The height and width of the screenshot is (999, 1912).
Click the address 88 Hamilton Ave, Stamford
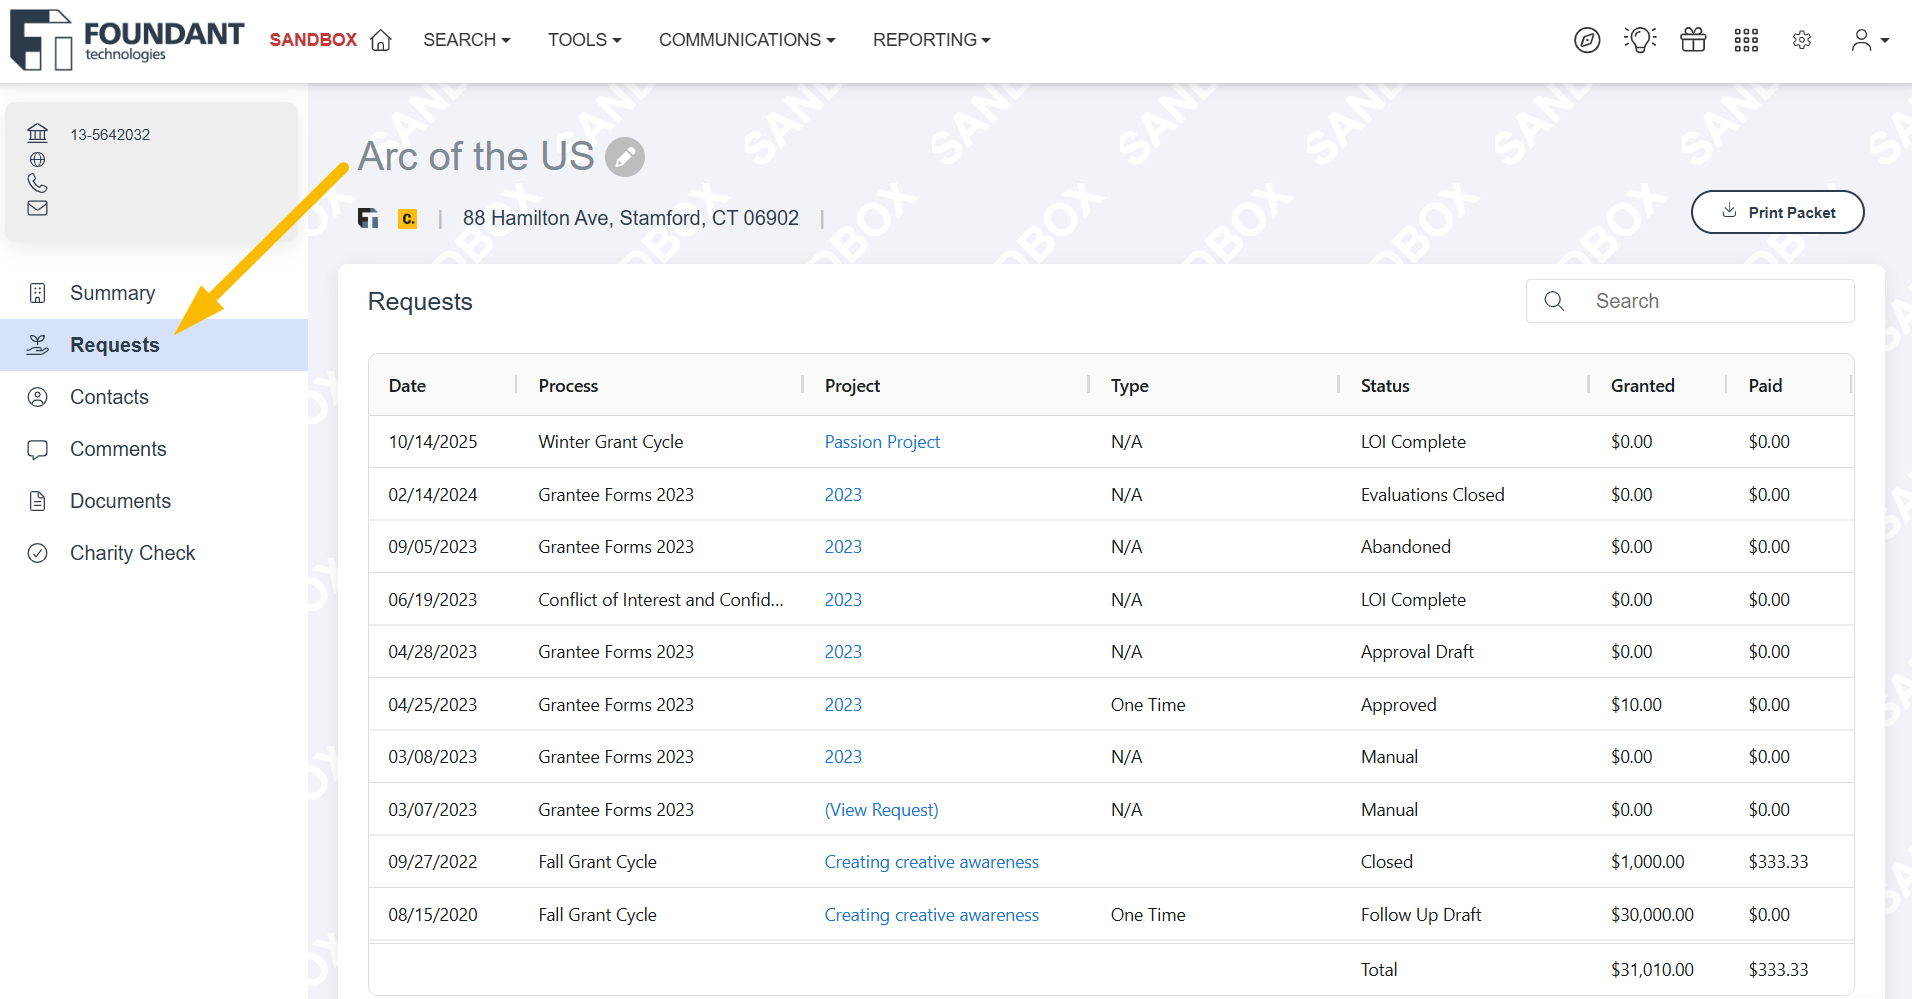click(x=630, y=218)
